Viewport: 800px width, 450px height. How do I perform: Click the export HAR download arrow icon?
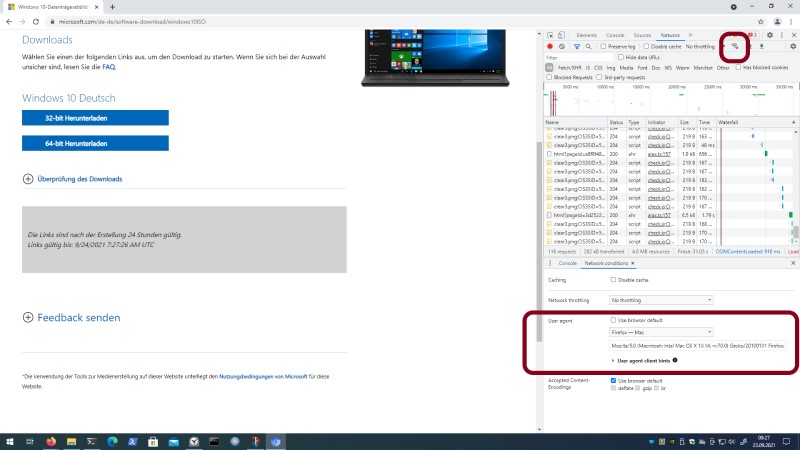tap(762, 46)
